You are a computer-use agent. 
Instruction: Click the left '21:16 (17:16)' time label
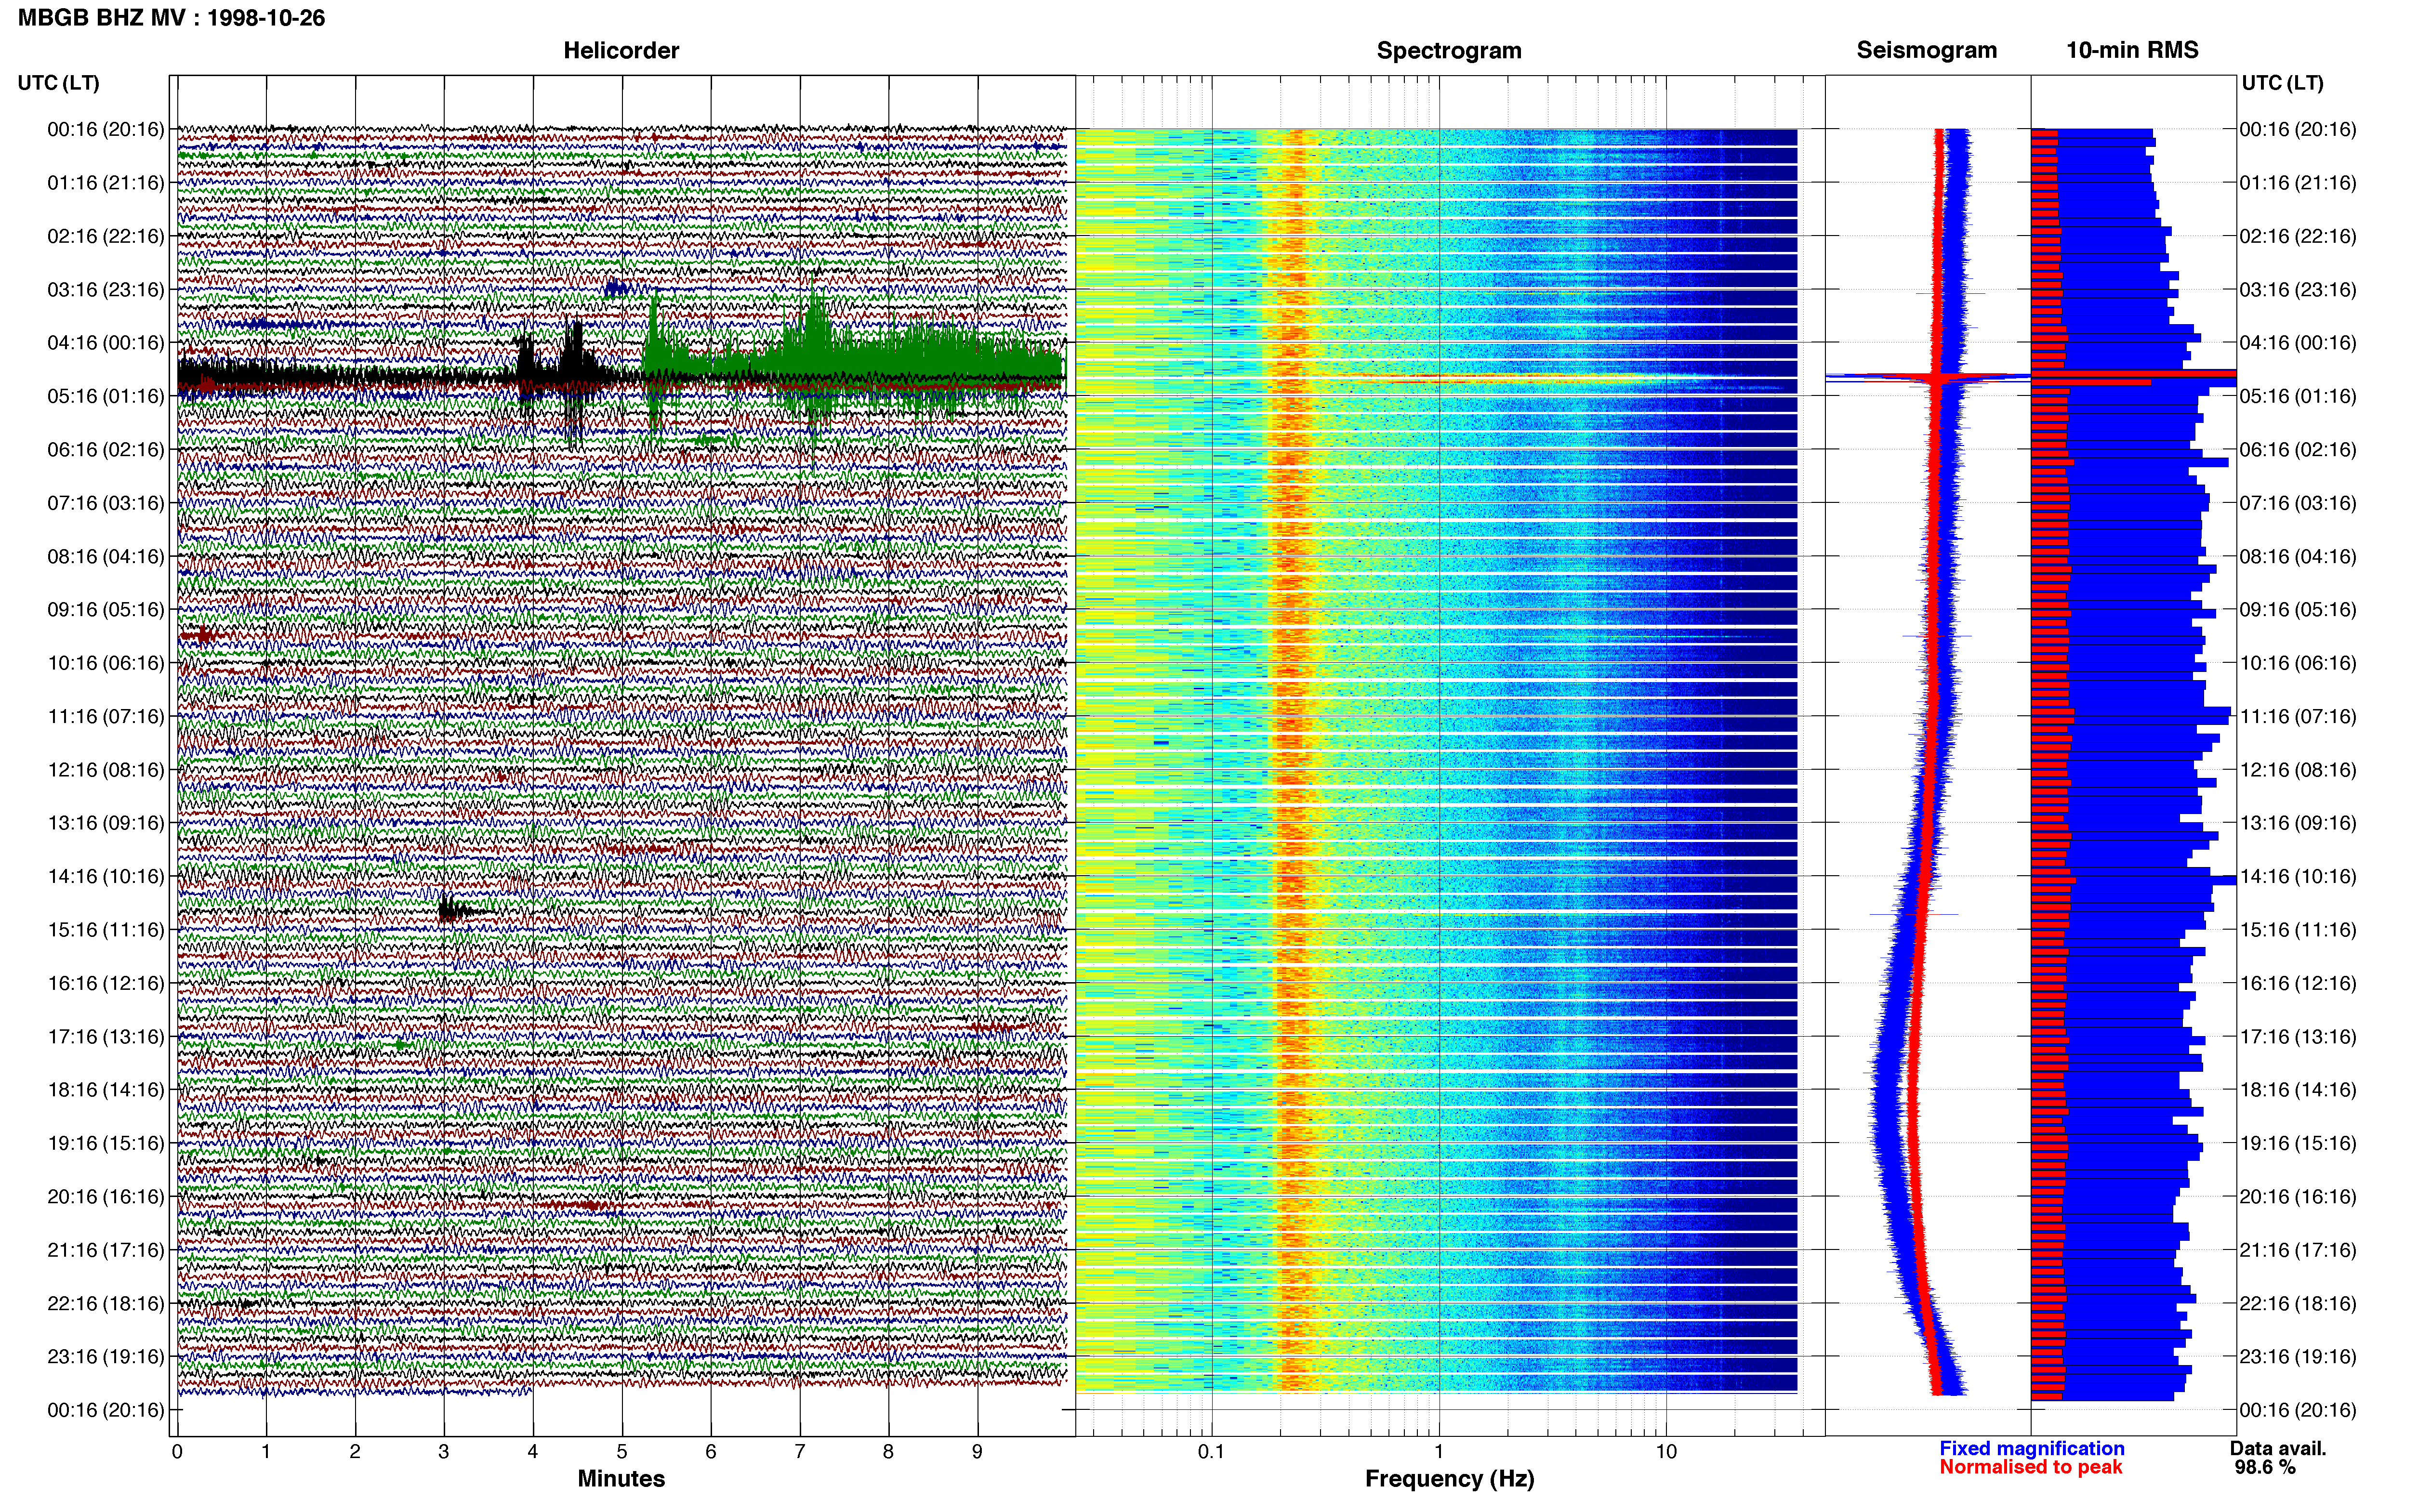coord(105,1250)
